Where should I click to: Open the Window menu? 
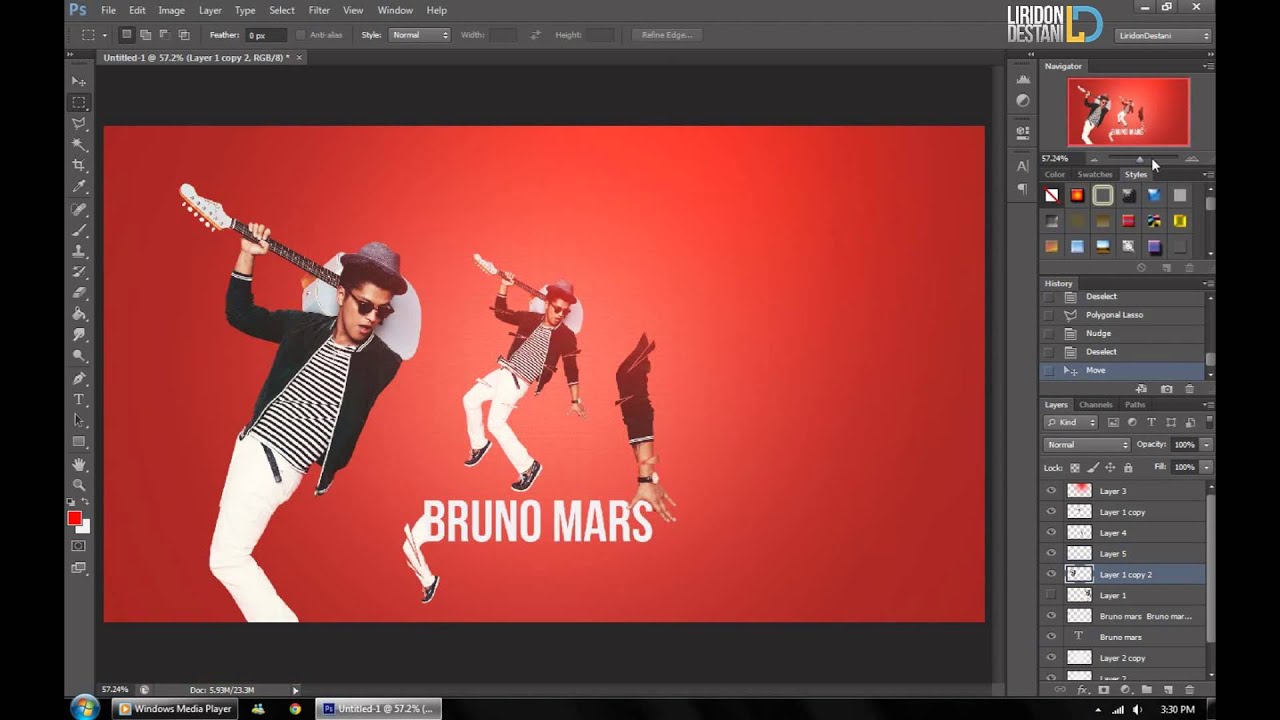tap(395, 10)
